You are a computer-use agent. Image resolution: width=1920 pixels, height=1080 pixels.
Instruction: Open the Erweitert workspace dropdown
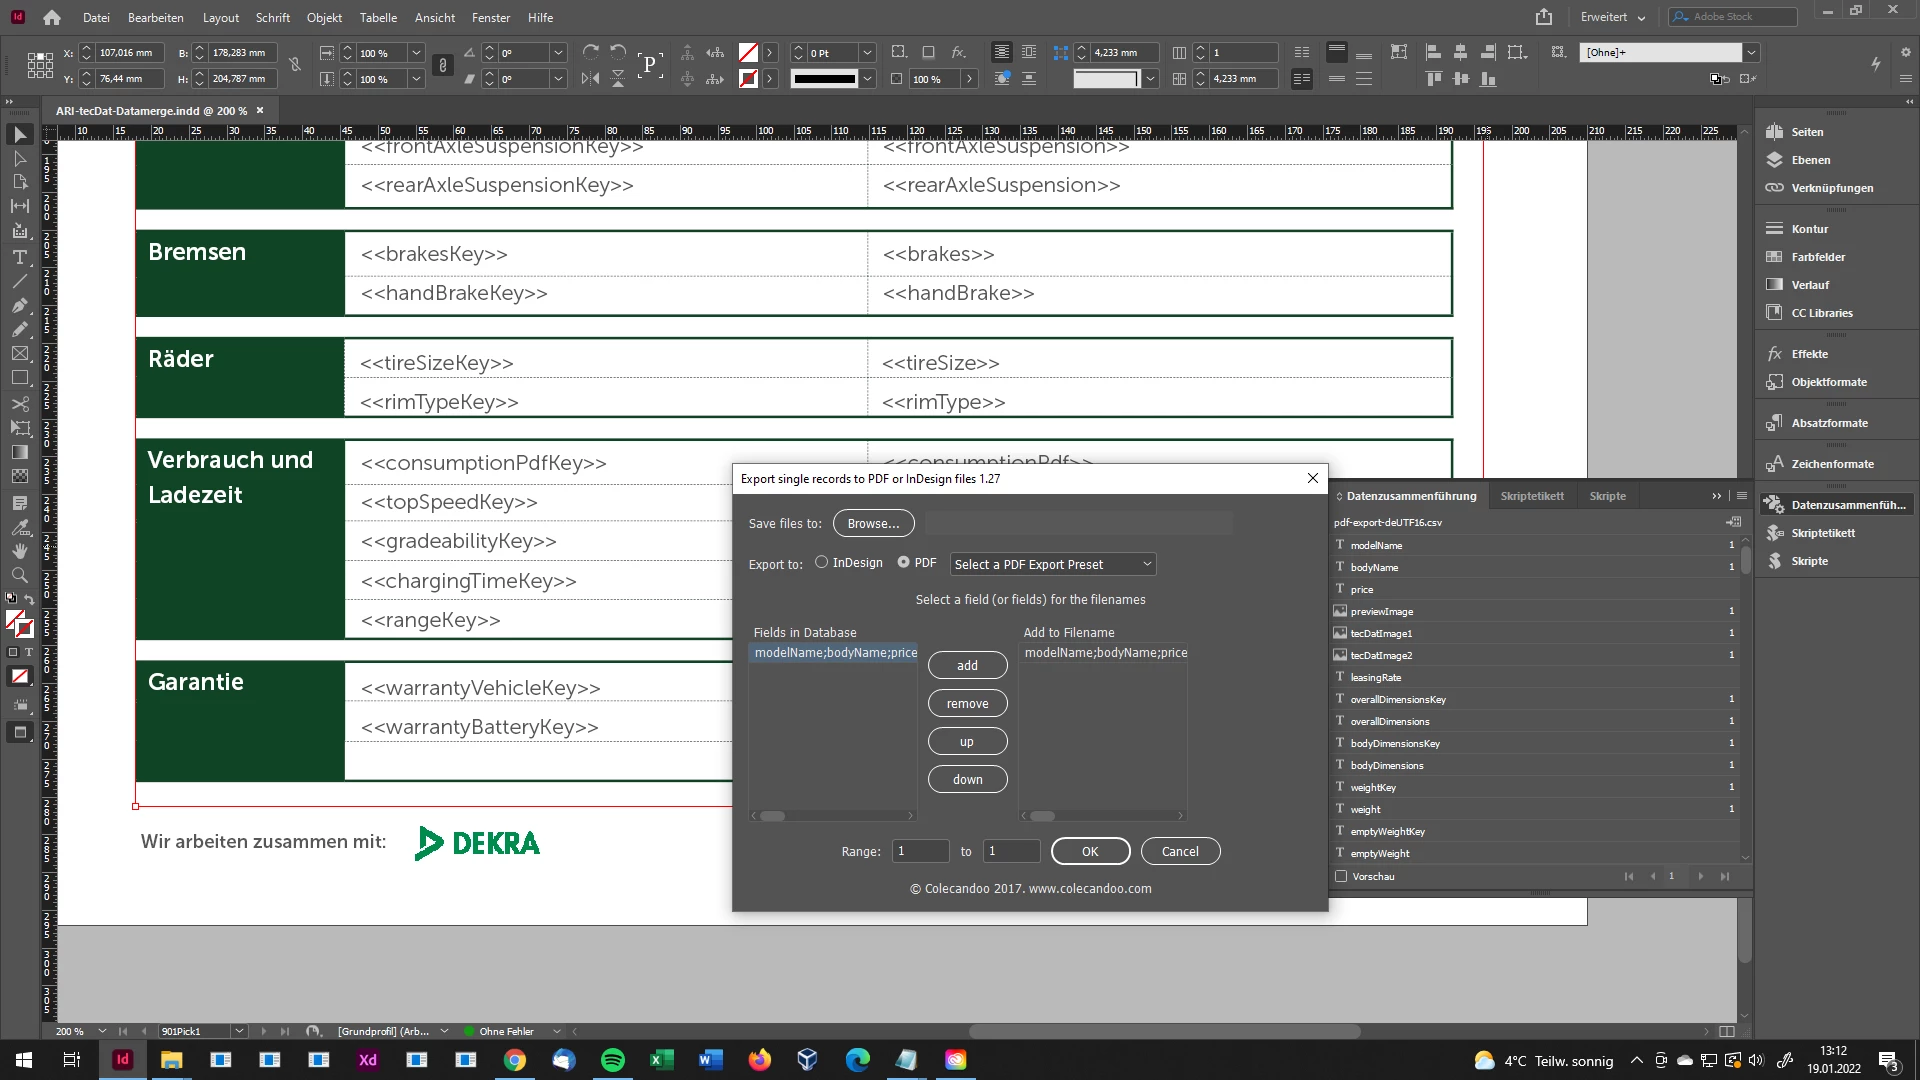[x=1612, y=17]
